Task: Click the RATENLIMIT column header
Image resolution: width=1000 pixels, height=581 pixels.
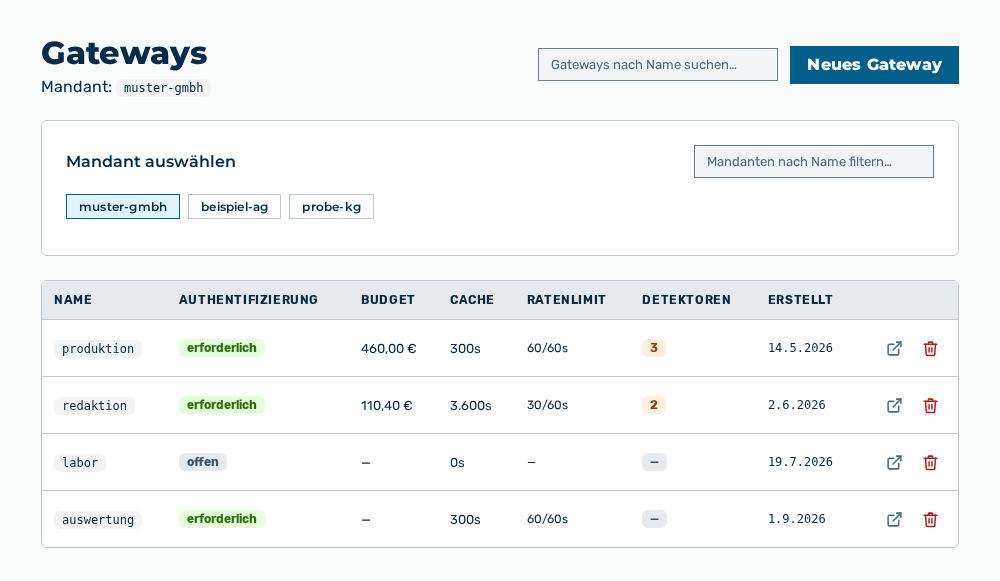Action: coord(566,300)
